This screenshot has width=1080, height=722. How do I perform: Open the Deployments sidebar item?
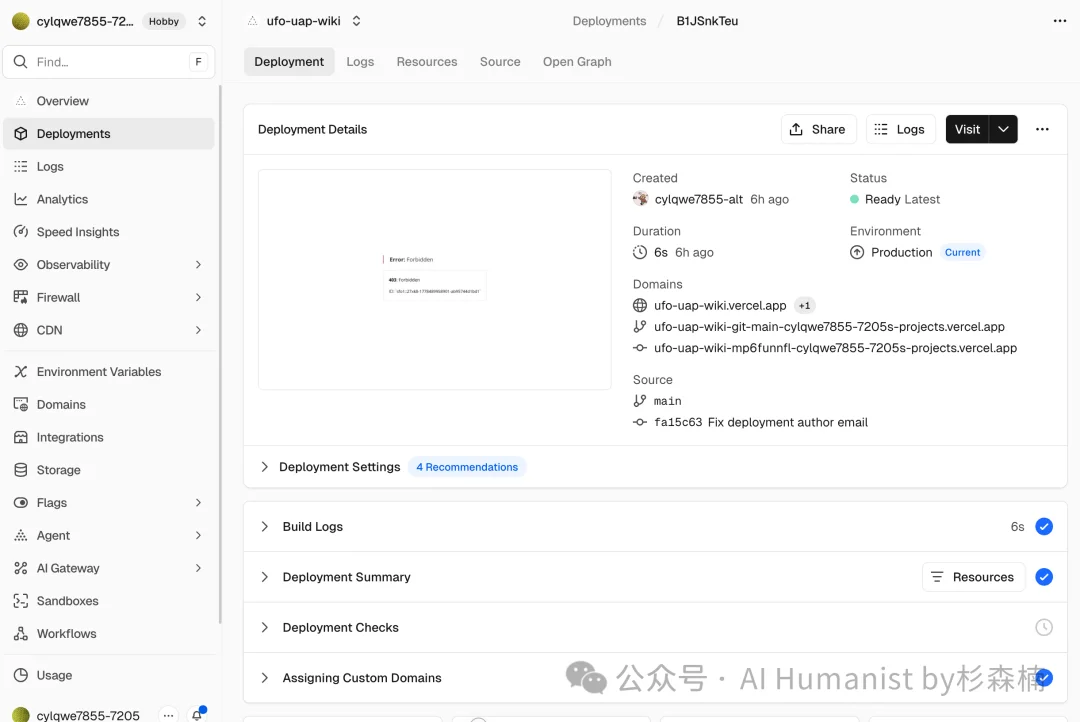(109, 134)
